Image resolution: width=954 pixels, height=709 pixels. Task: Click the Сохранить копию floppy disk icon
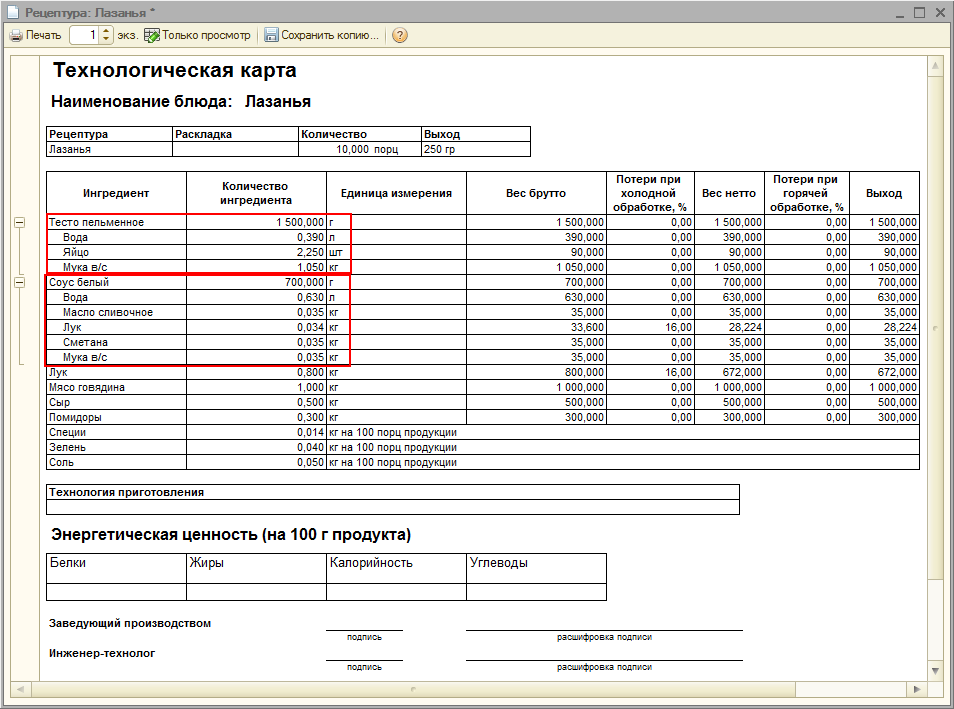point(271,35)
